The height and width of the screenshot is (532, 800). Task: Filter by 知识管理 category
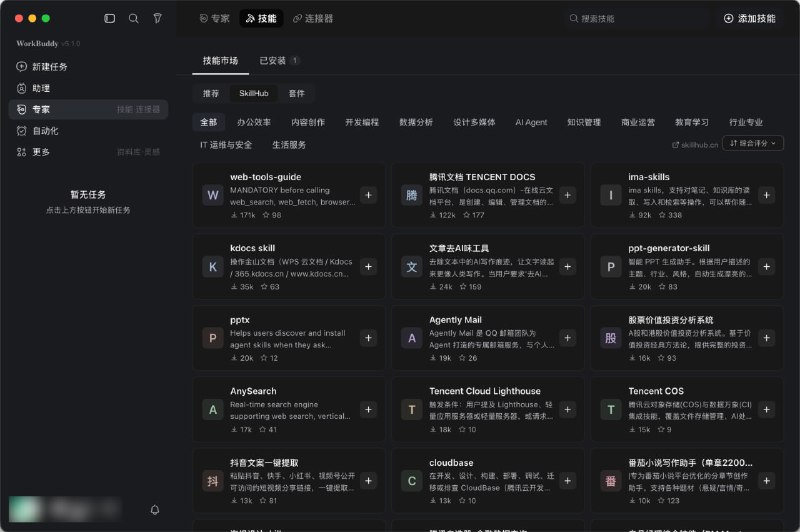[584, 122]
